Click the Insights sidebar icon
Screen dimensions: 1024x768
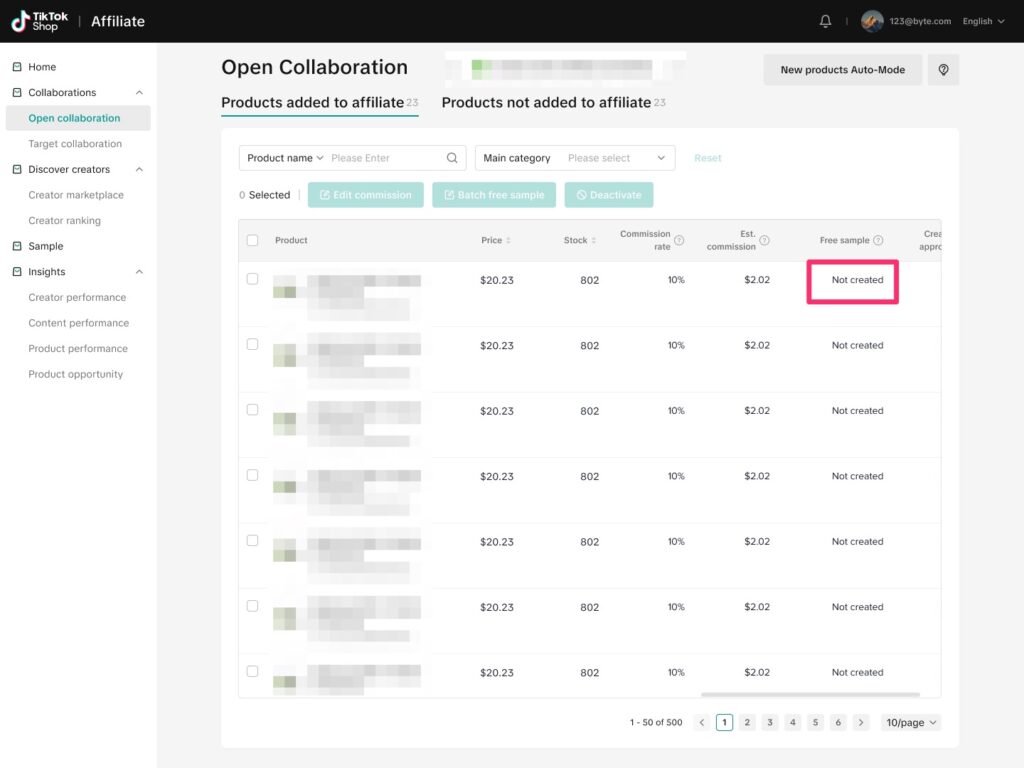click(17, 272)
